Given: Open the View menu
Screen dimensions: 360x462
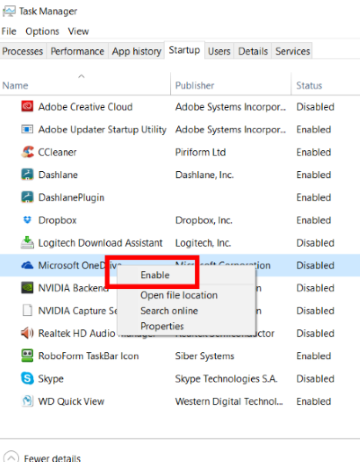Looking at the screenshot, I should pos(78,31).
